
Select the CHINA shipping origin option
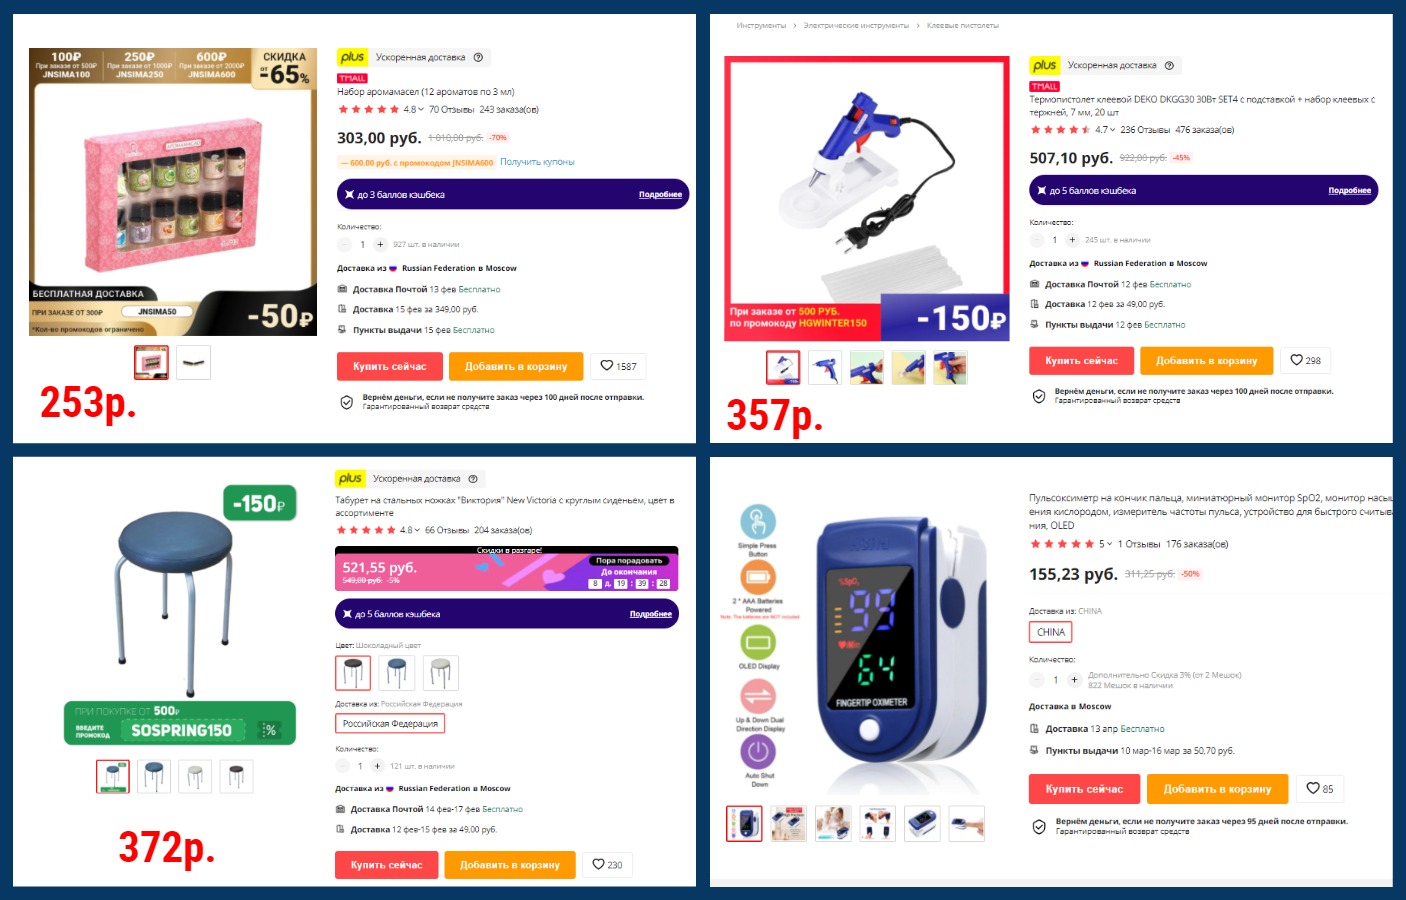tap(1050, 632)
